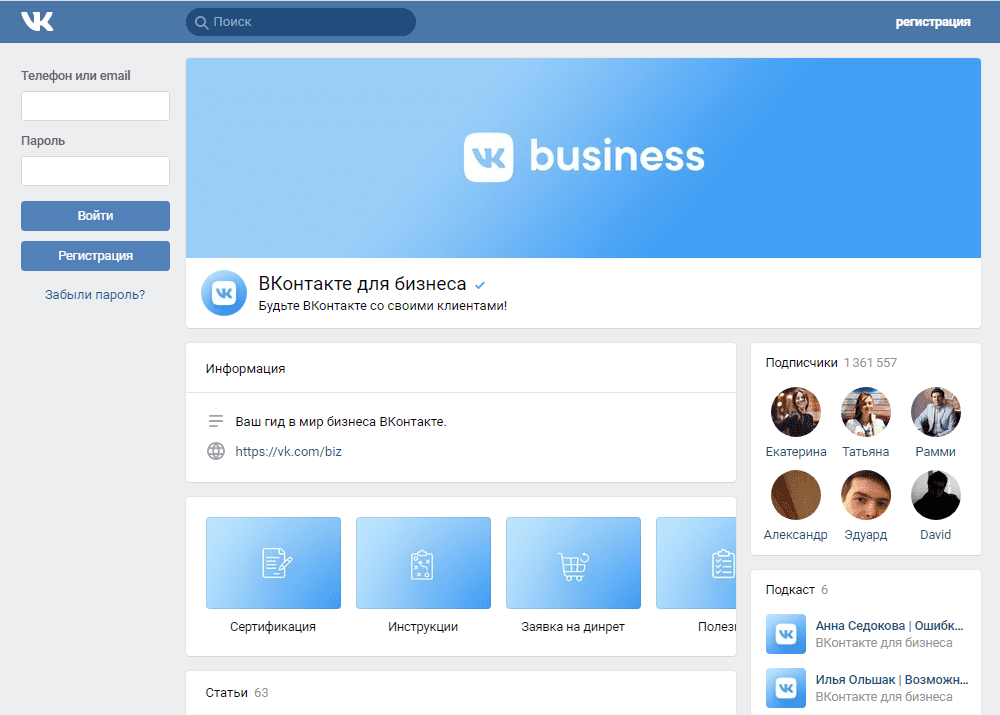Open the Забыли пароль? link
1000x715 pixels.
pos(95,295)
